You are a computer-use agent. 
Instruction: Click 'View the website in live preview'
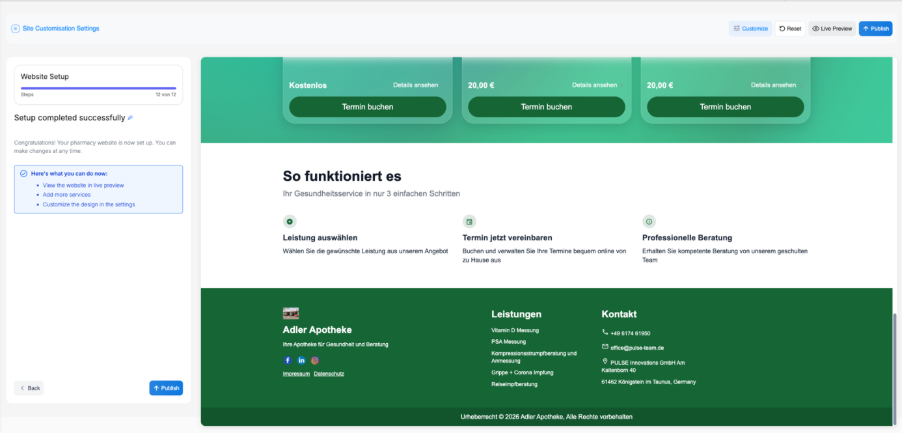[84, 185]
